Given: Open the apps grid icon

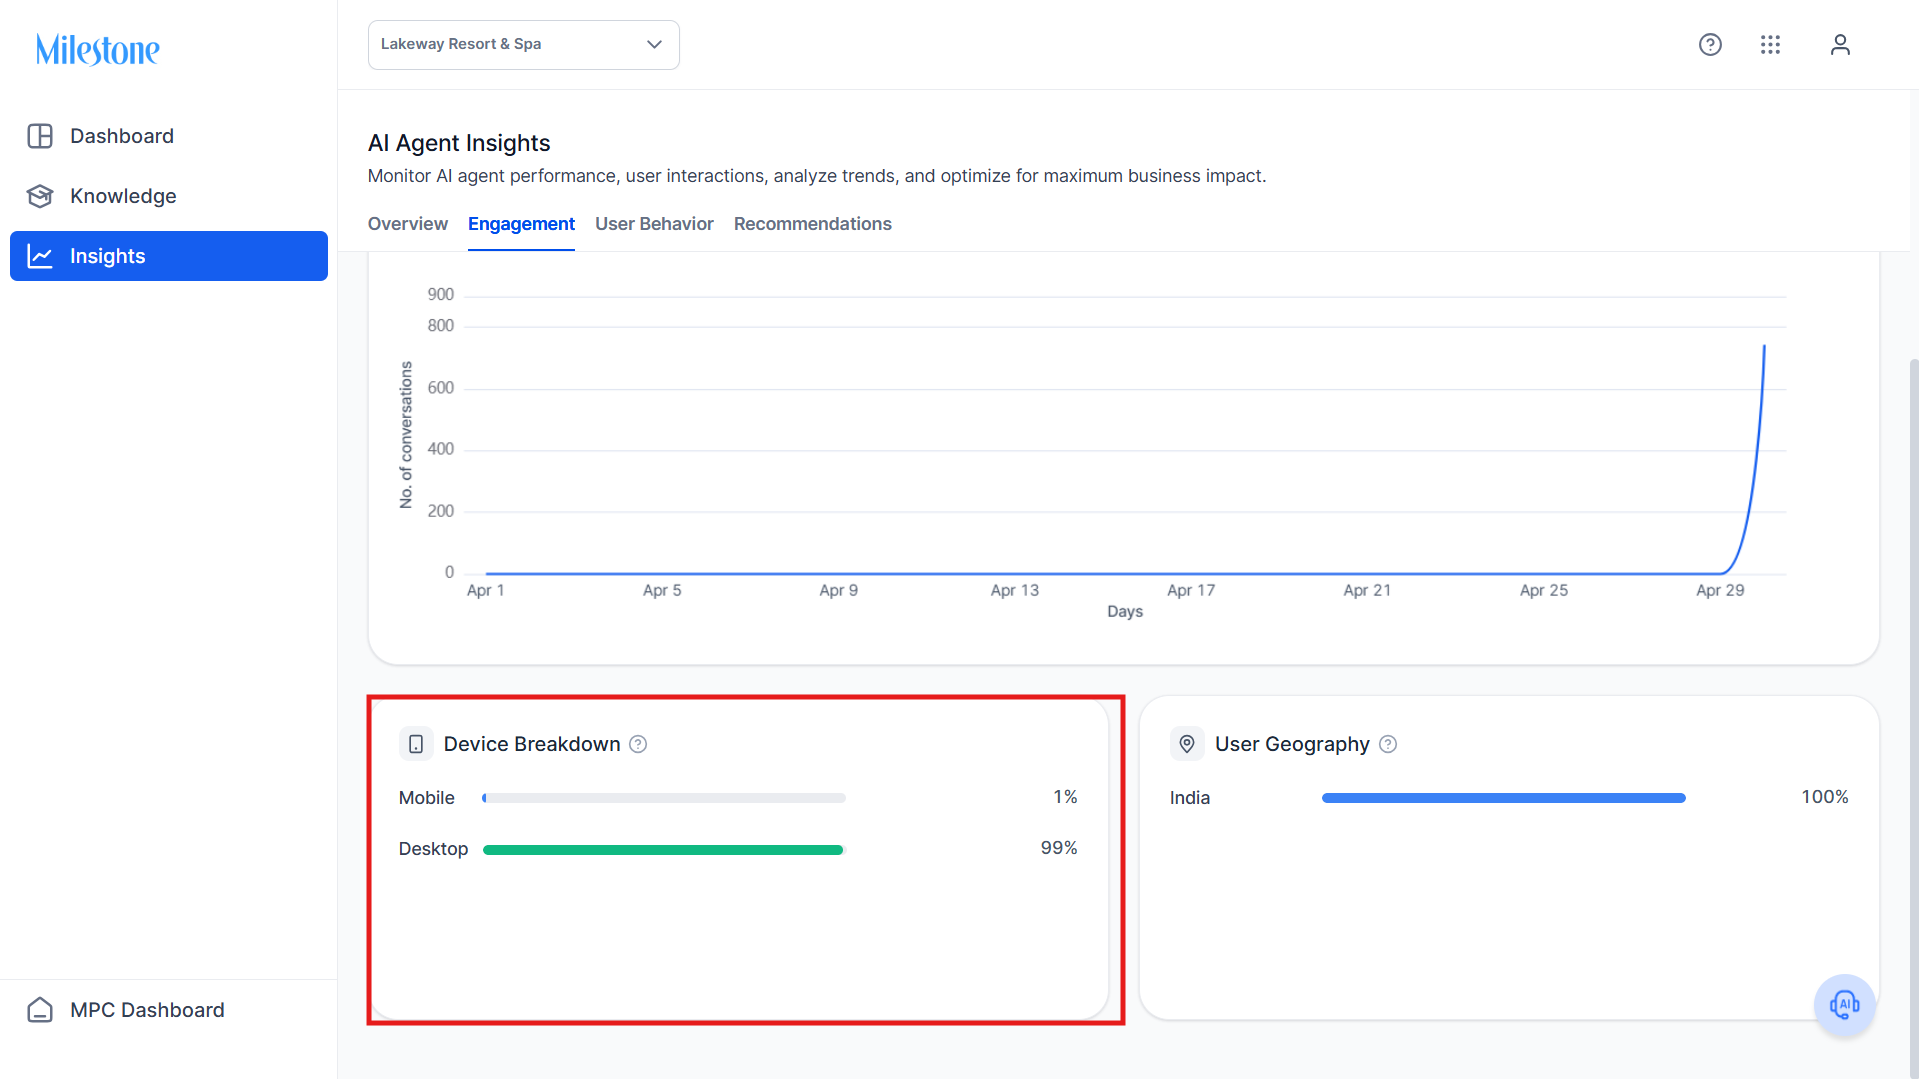Looking at the screenshot, I should click(x=1770, y=44).
